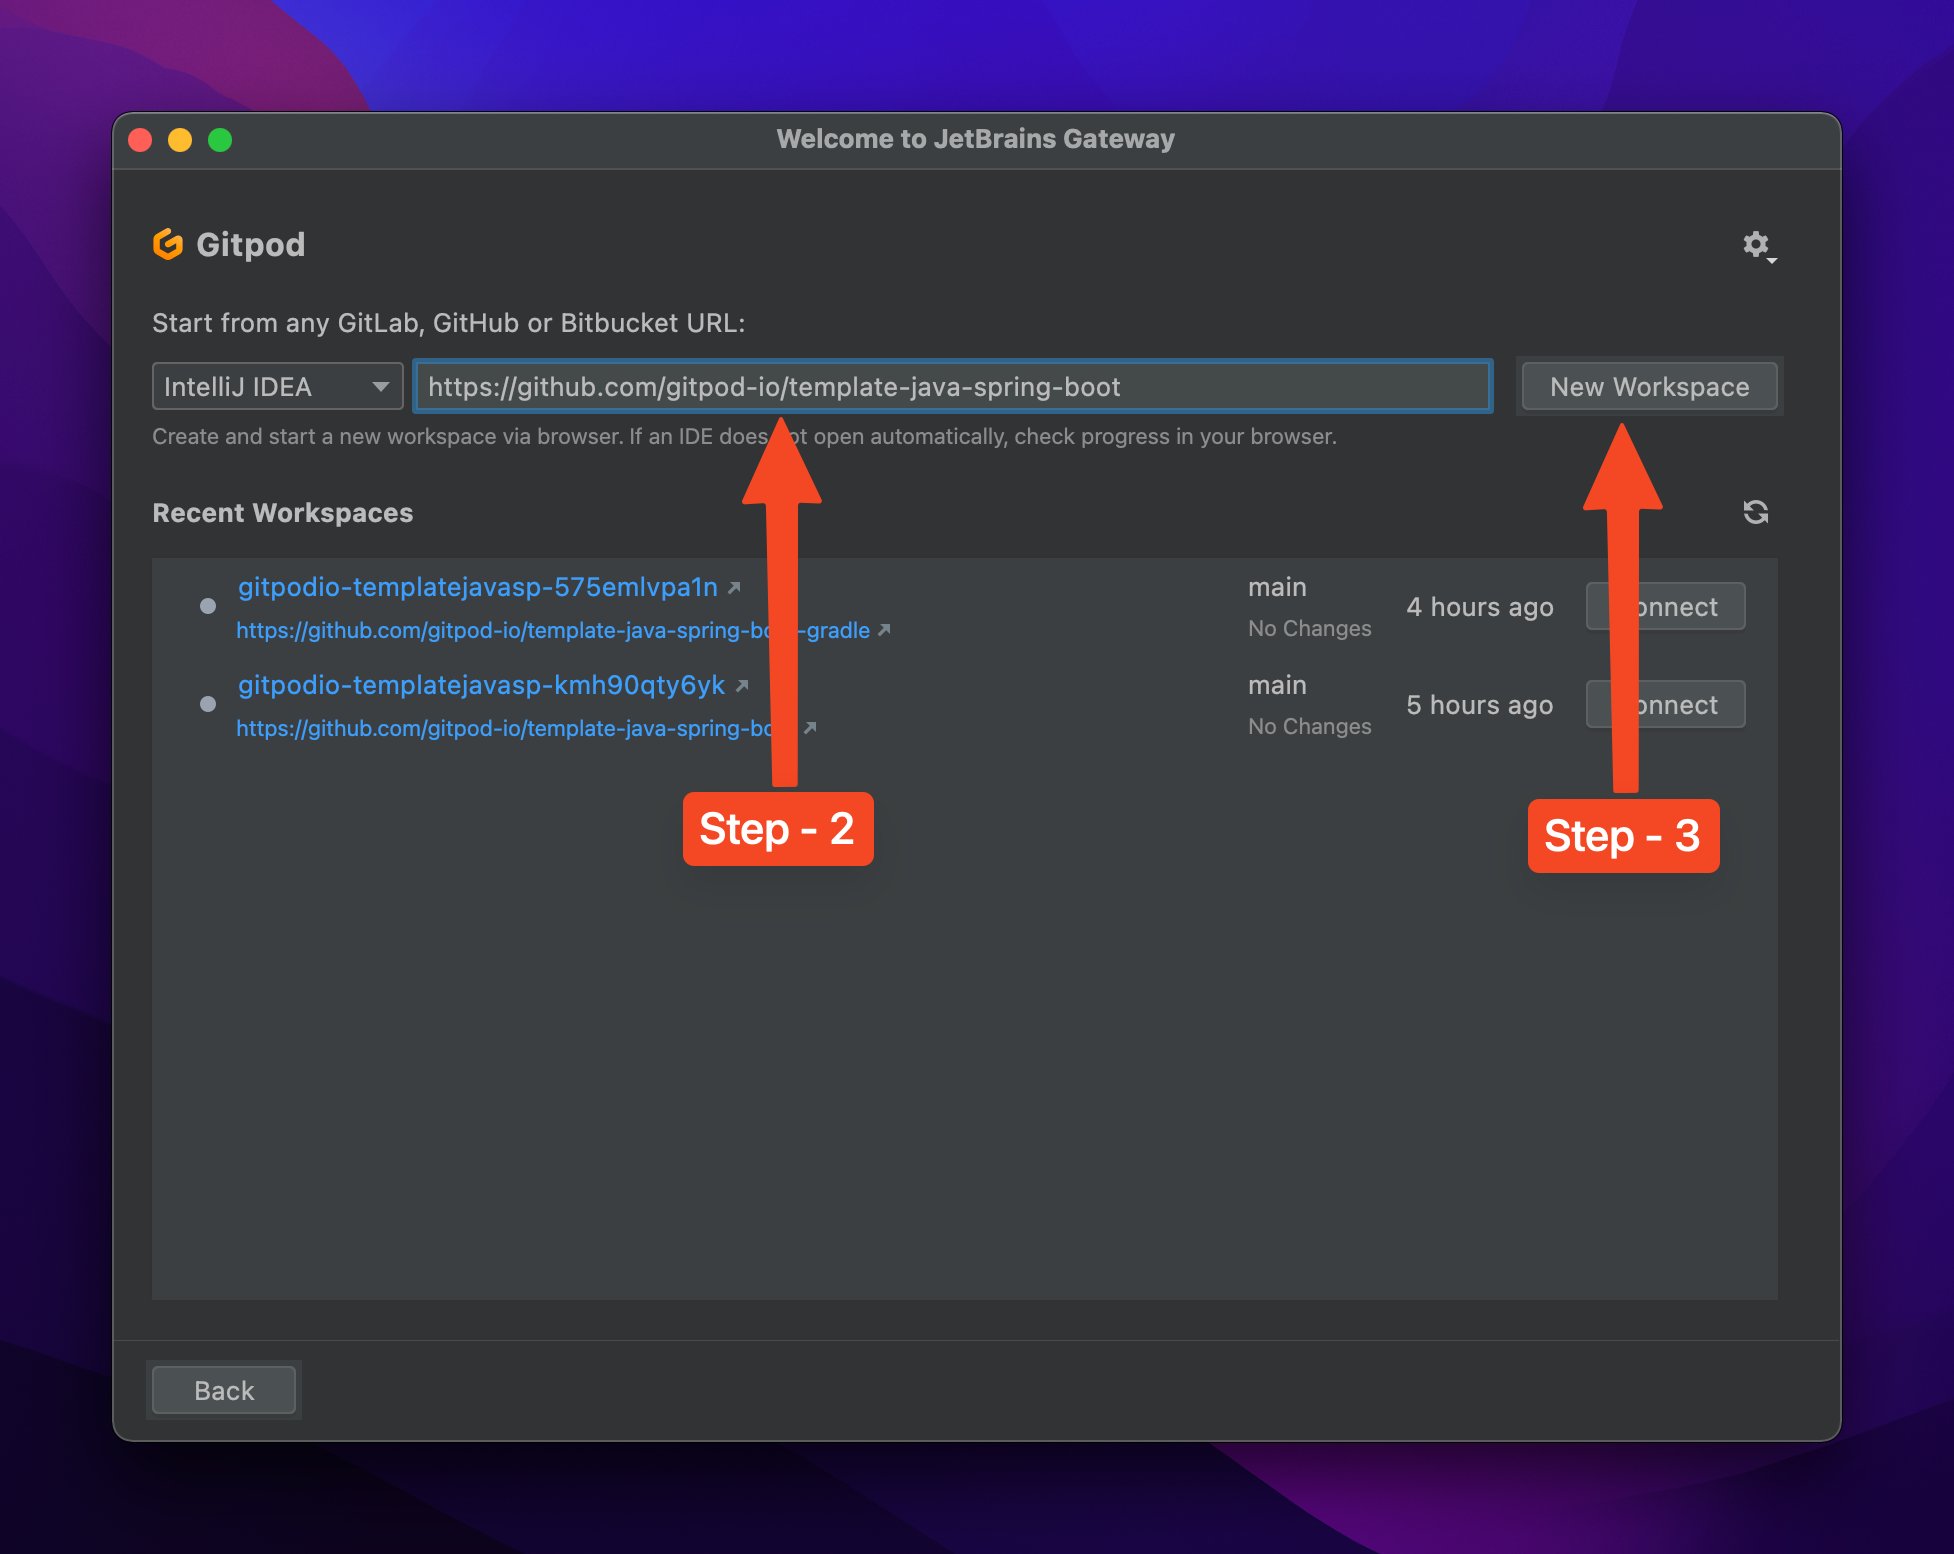
Task: Click 'main' branch of the second workspace
Action: pos(1277,685)
